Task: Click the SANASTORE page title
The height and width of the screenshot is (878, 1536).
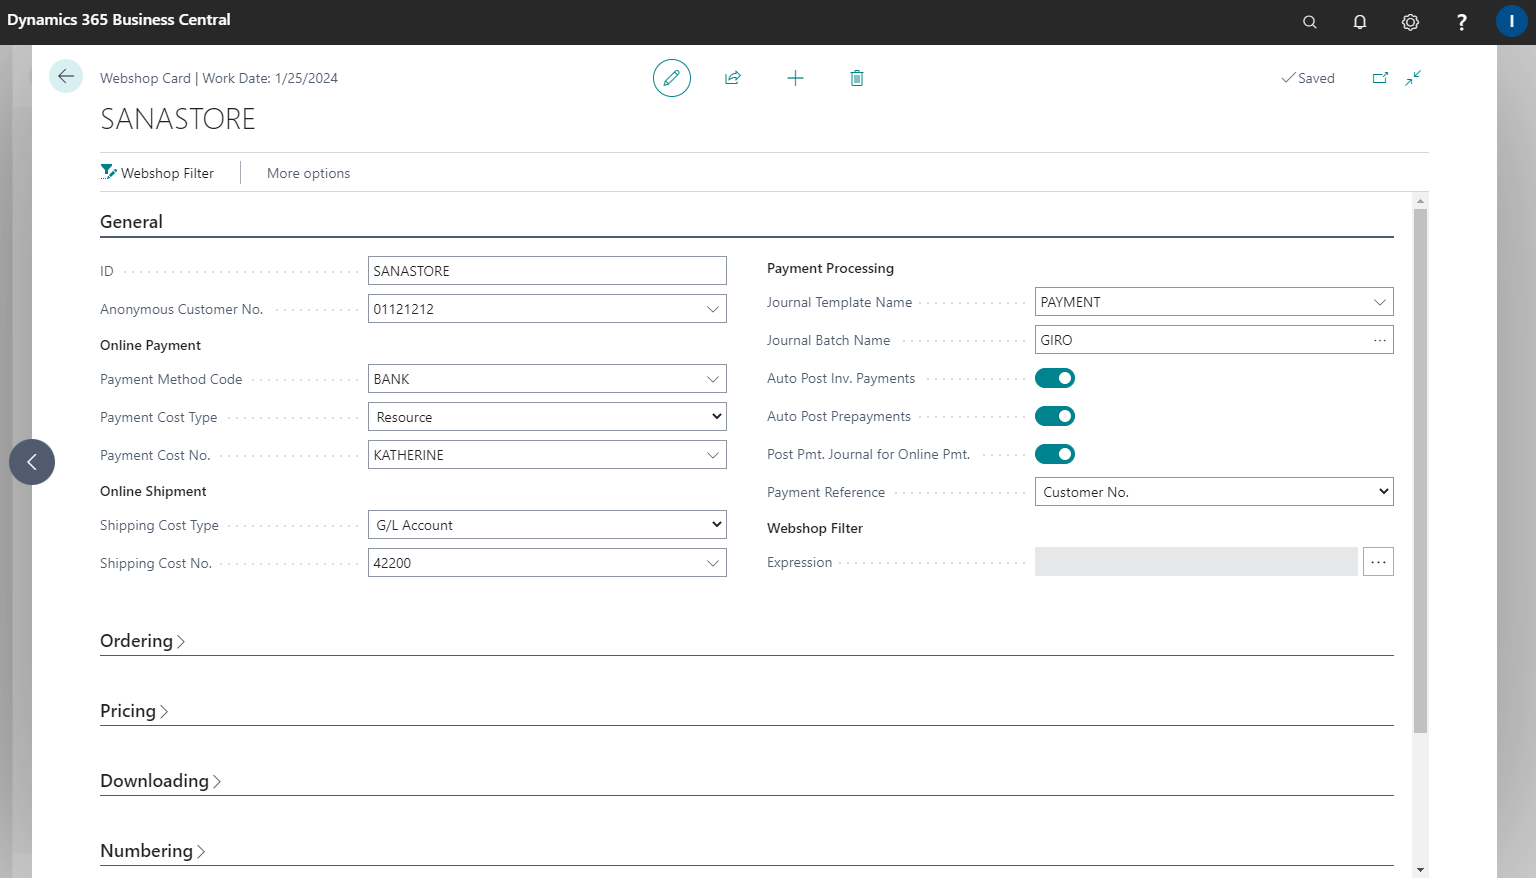Action: pos(178,119)
